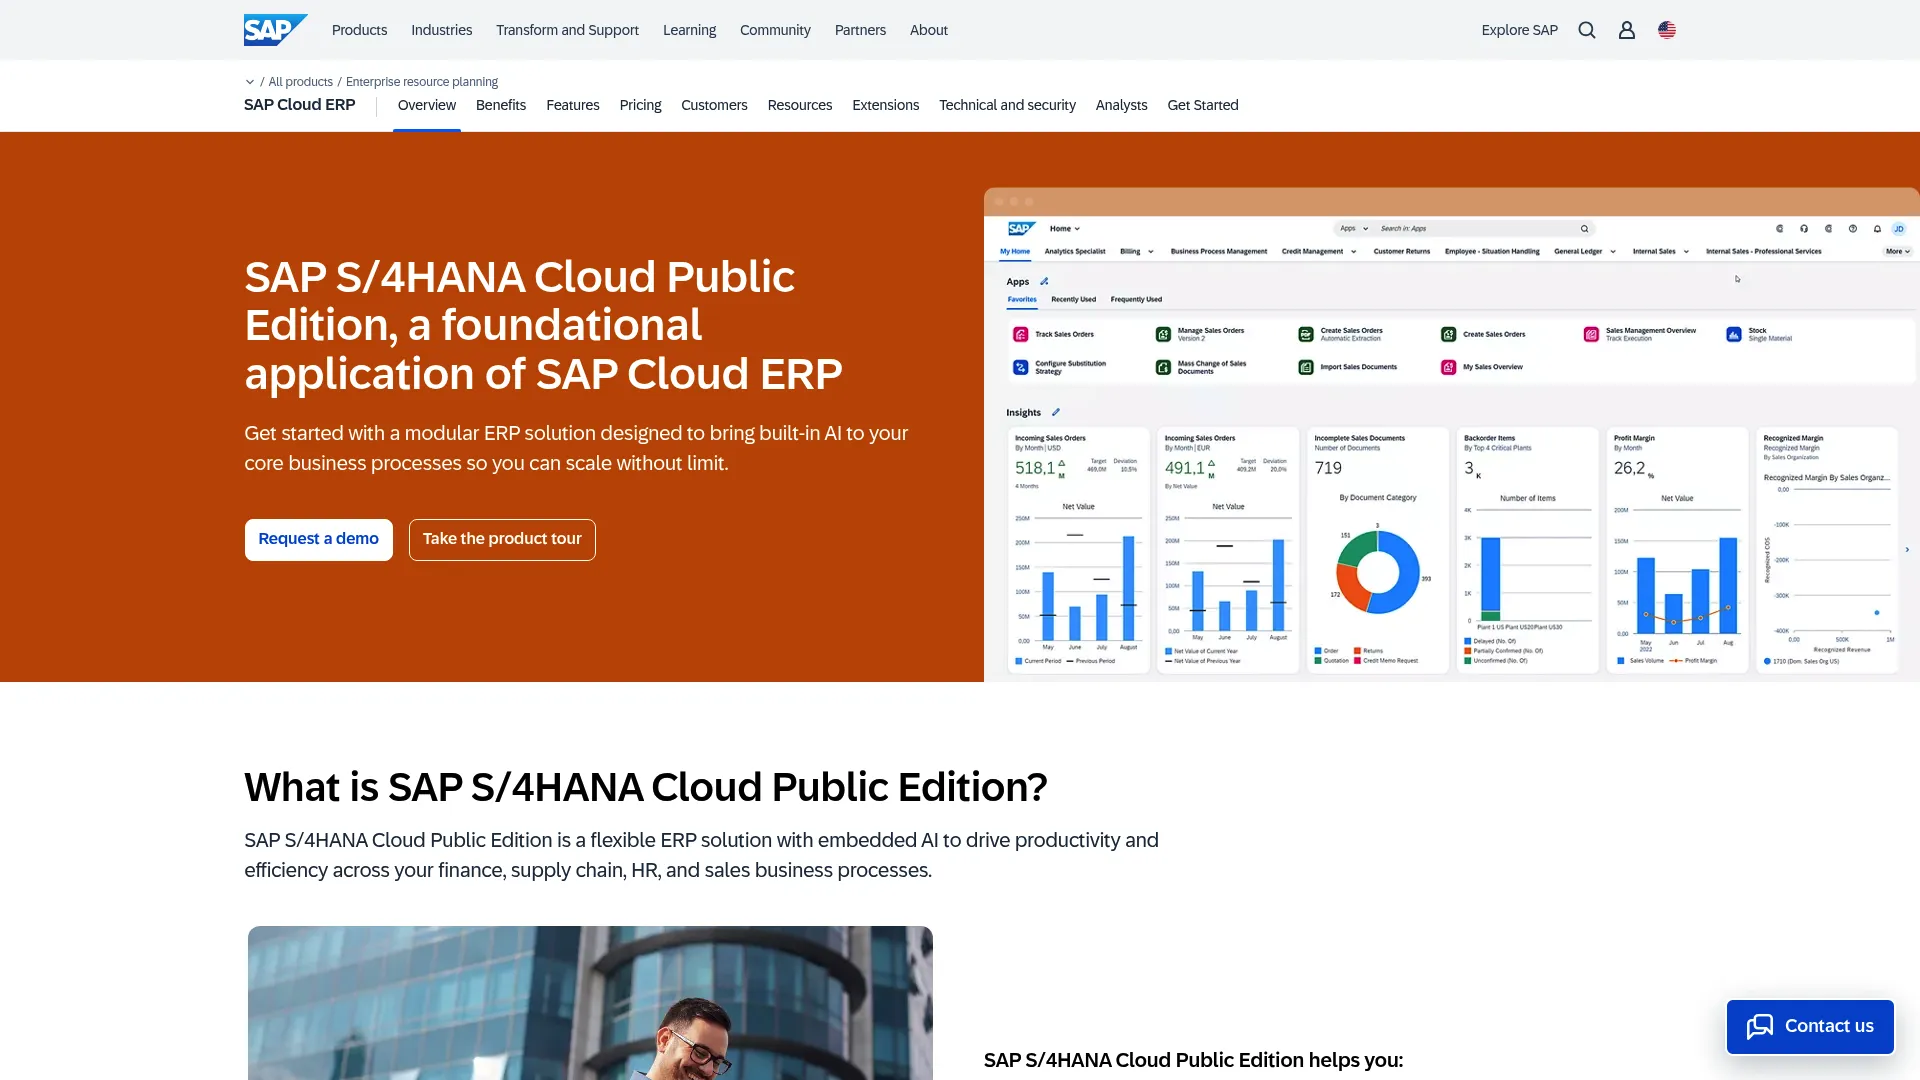Click the Mass Change of Sales Documents icon
The height and width of the screenshot is (1080, 1920).
pos(1163,367)
